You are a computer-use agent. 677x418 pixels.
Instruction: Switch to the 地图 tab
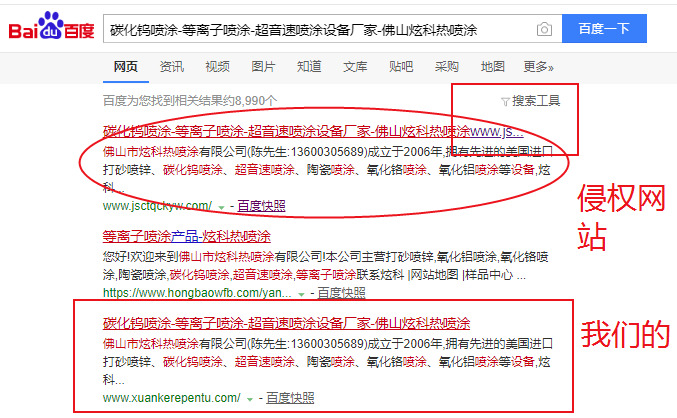[x=493, y=66]
